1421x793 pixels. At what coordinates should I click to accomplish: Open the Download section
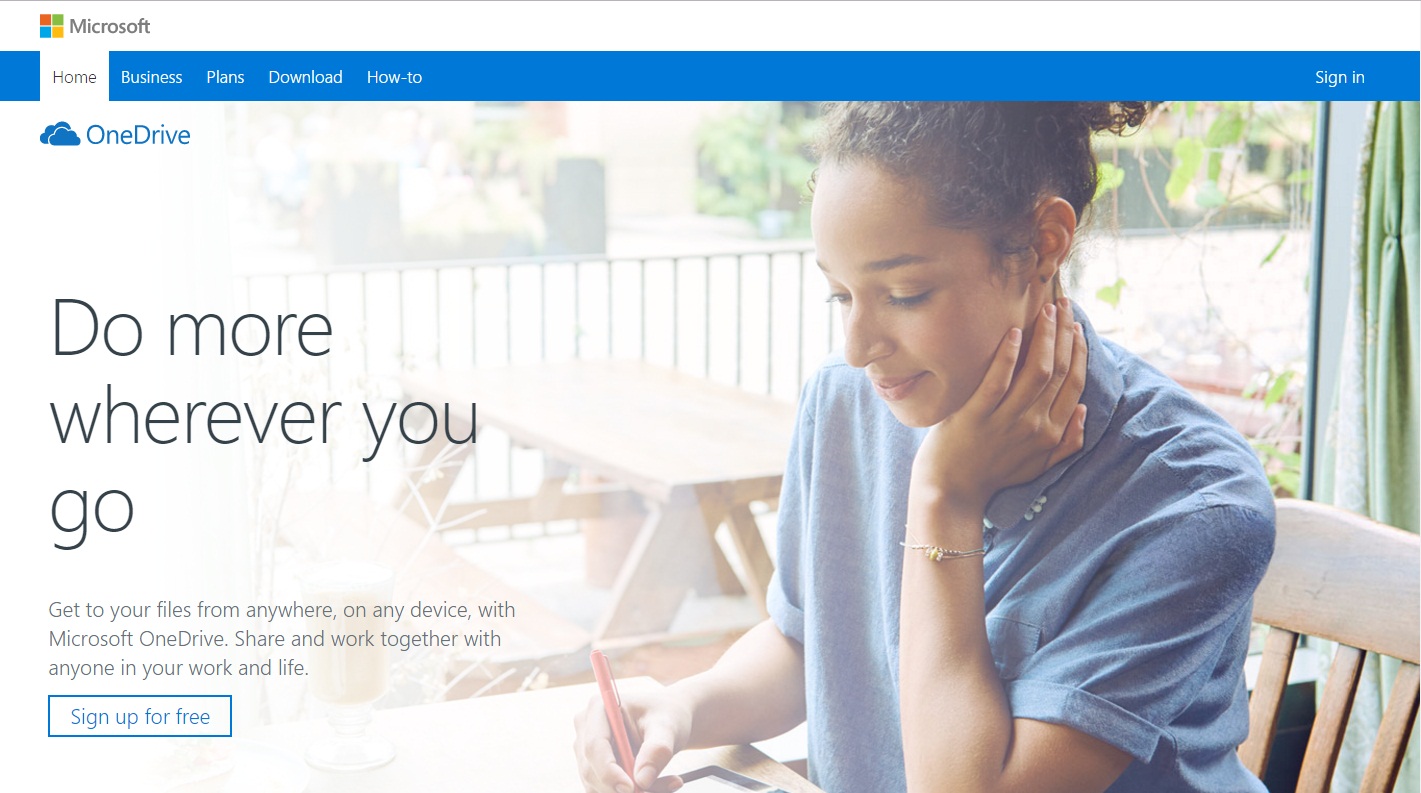click(305, 77)
